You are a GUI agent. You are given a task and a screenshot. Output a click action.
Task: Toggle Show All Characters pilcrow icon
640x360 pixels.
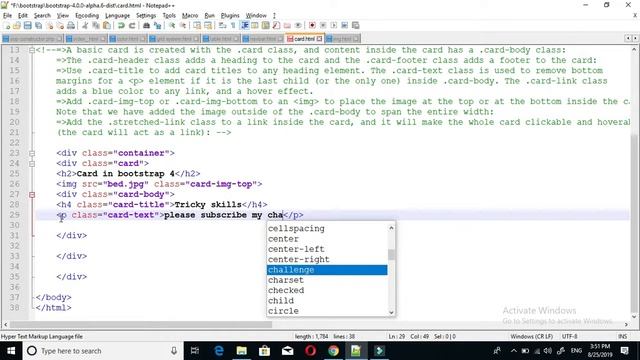tap(233, 26)
